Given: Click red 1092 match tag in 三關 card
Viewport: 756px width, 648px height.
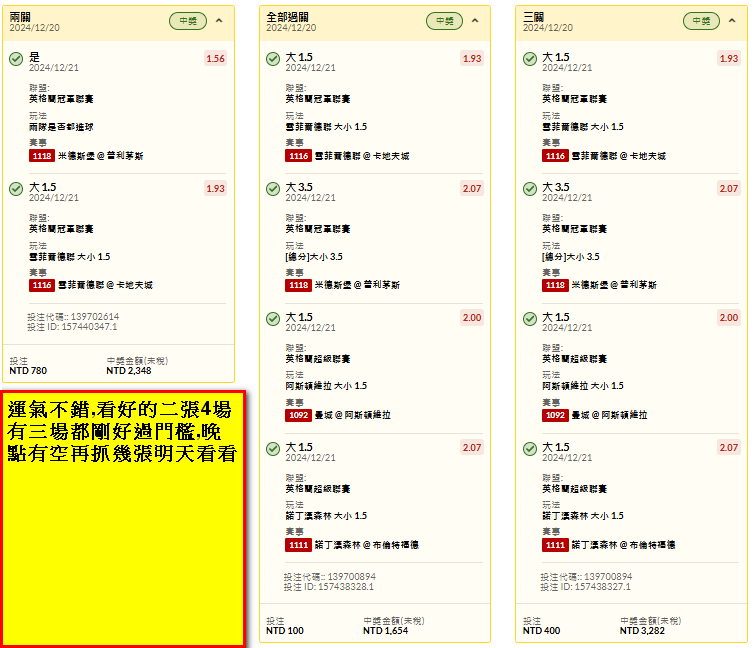Looking at the screenshot, I should (555, 415).
